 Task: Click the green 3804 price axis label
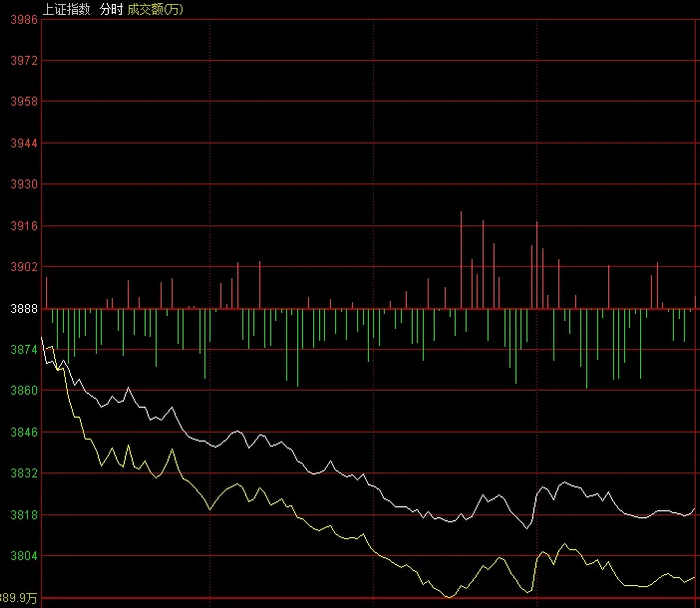(24, 556)
